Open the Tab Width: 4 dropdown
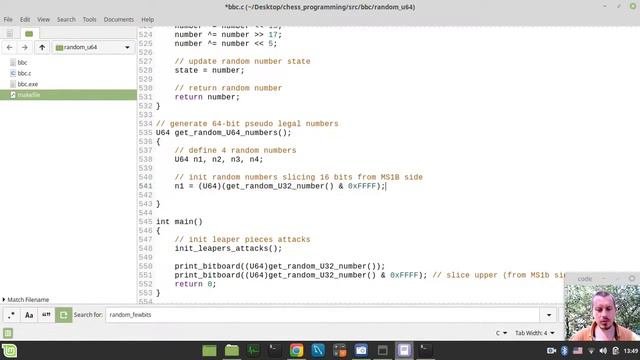This screenshot has width=640, height=360. 535,333
